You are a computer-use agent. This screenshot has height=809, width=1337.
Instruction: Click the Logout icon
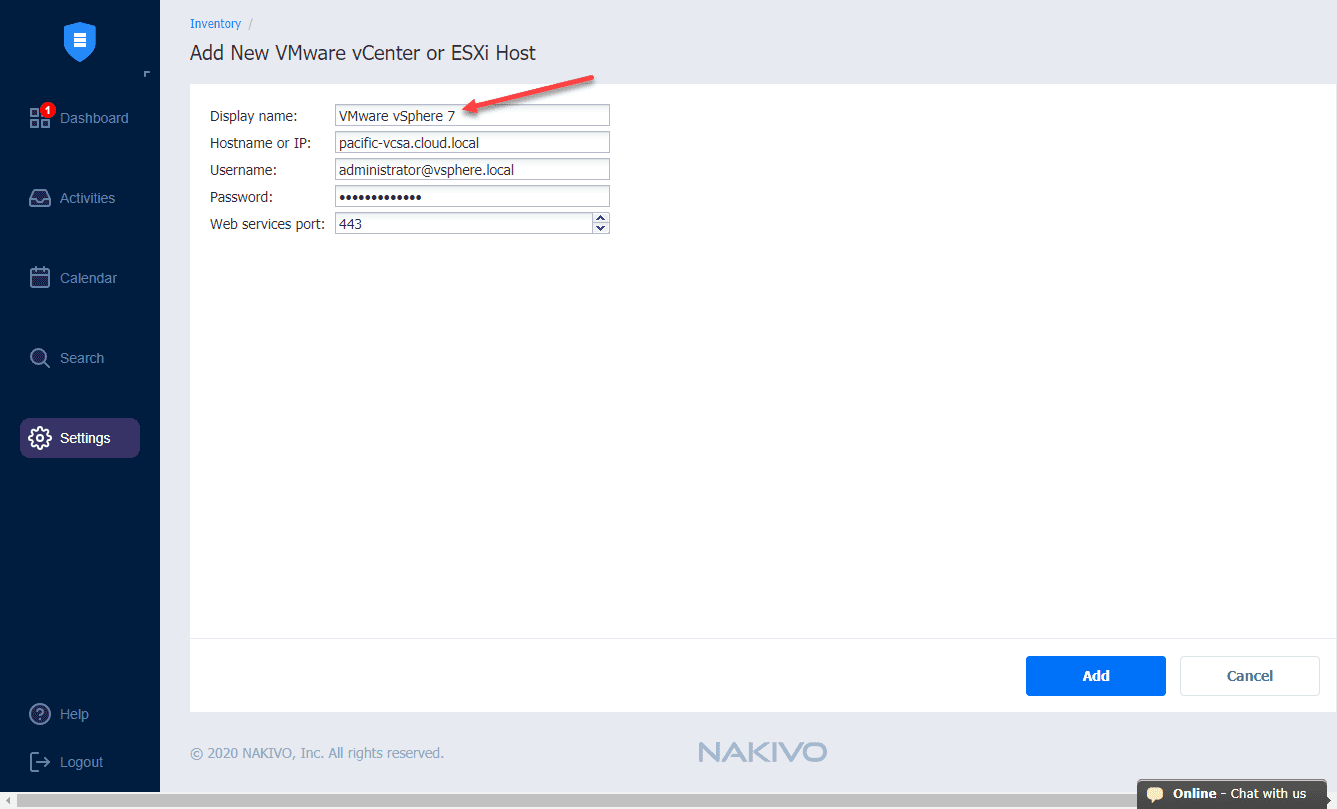(38, 761)
